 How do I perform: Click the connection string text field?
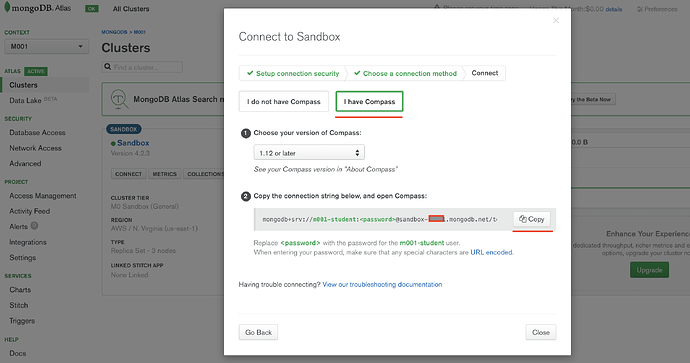(380, 219)
